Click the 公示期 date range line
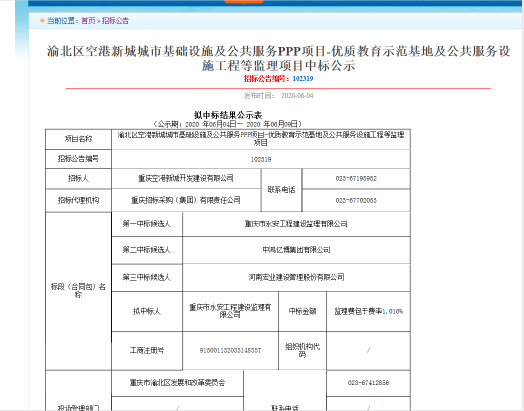The width and height of the screenshot is (524, 411). point(228,124)
